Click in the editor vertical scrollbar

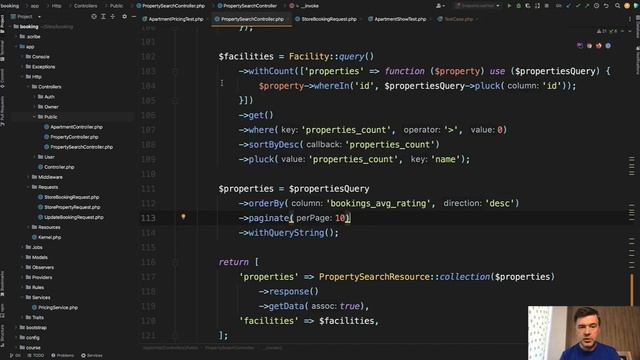coord(632,184)
